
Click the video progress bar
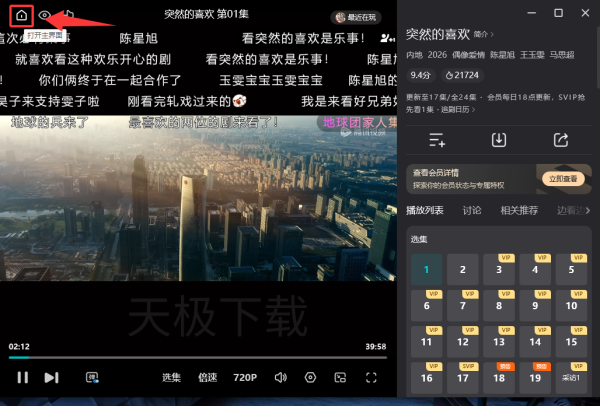(x=200, y=357)
